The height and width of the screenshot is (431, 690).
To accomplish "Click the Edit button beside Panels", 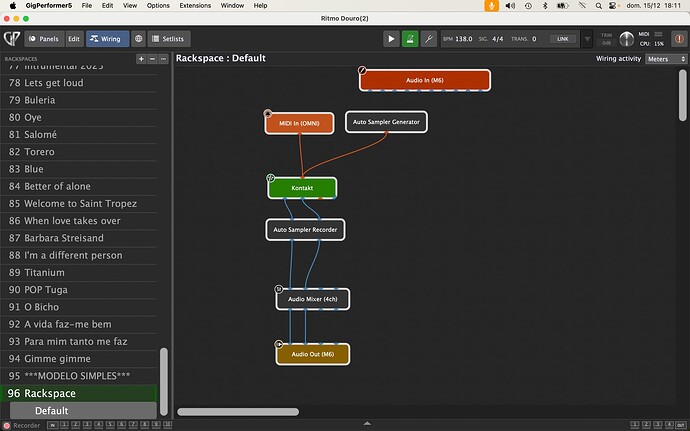I will click(74, 39).
